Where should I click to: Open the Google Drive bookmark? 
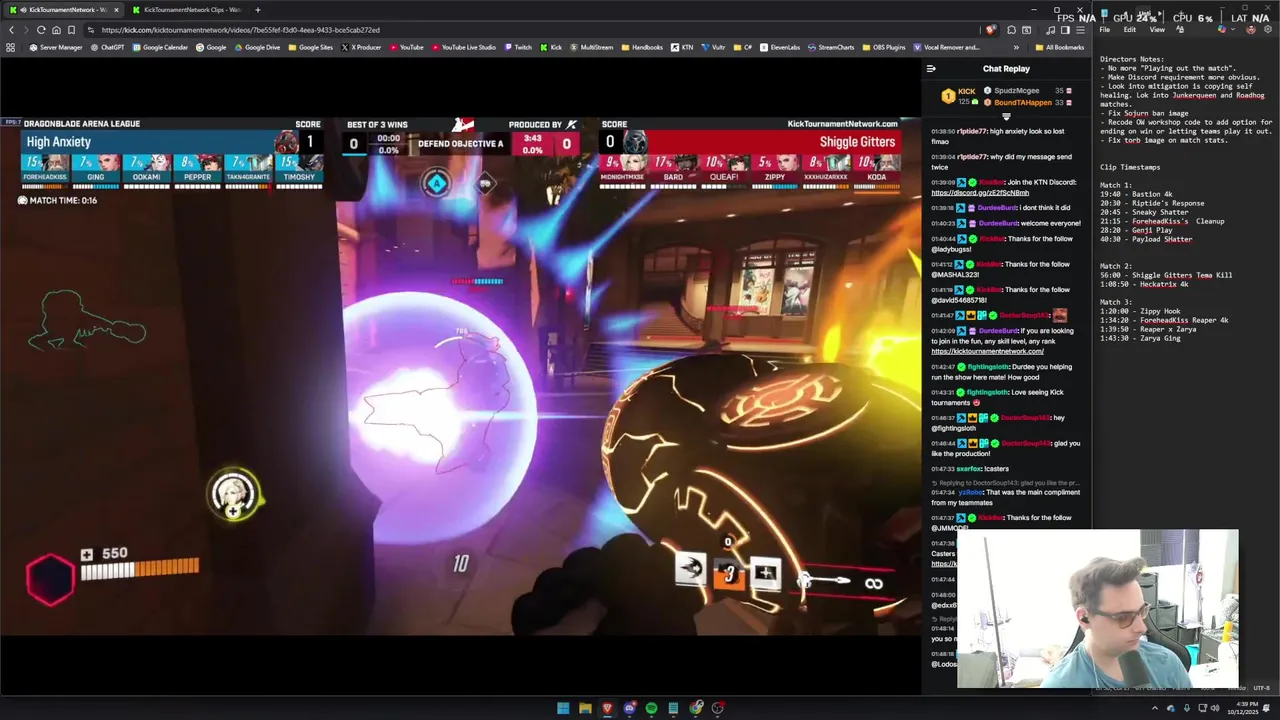(x=257, y=47)
